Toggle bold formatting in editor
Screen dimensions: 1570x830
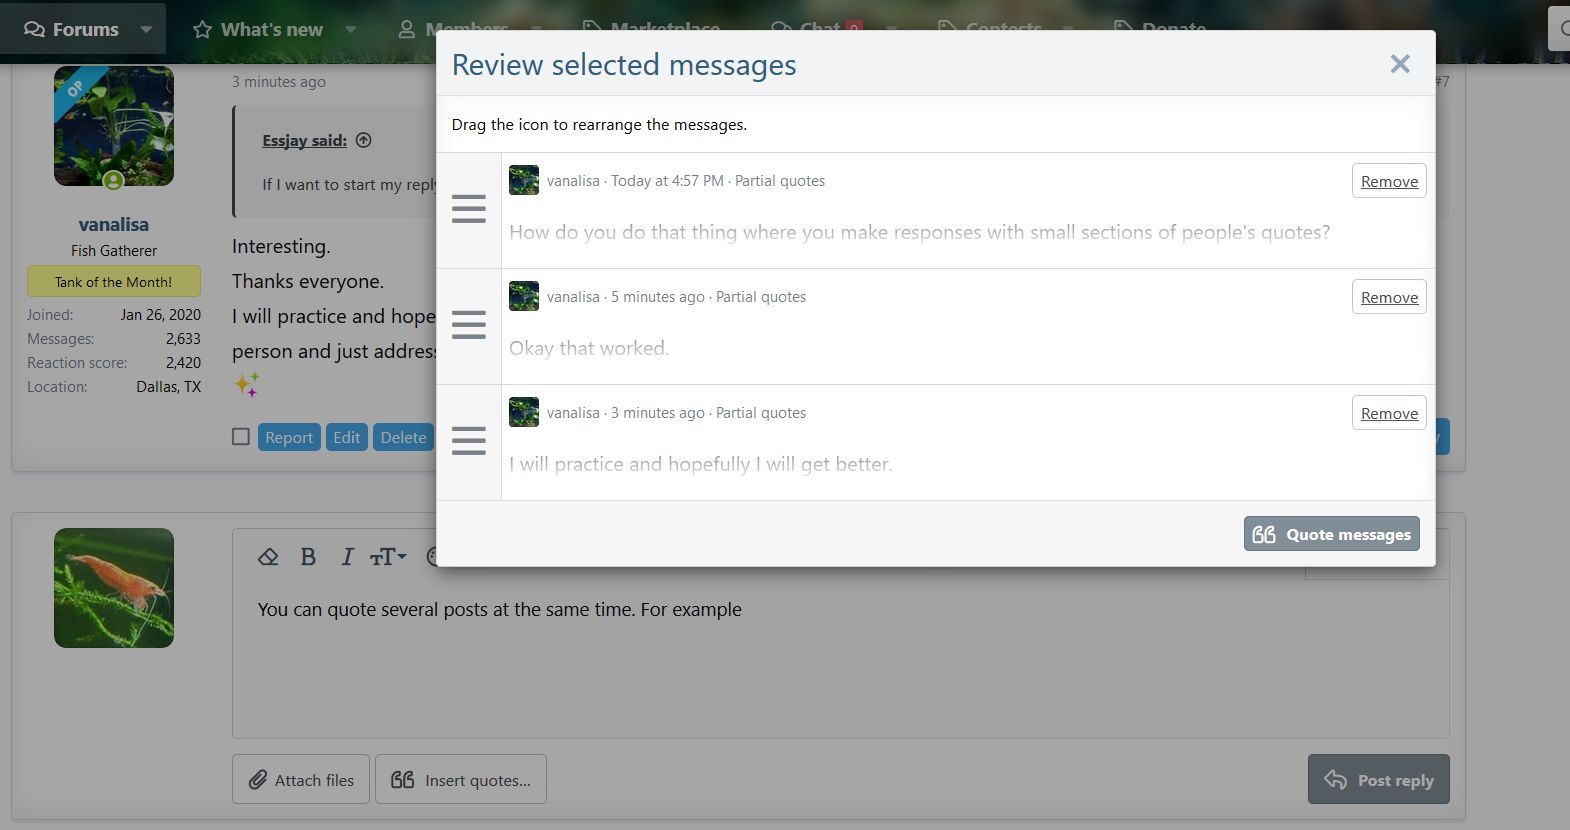point(308,557)
